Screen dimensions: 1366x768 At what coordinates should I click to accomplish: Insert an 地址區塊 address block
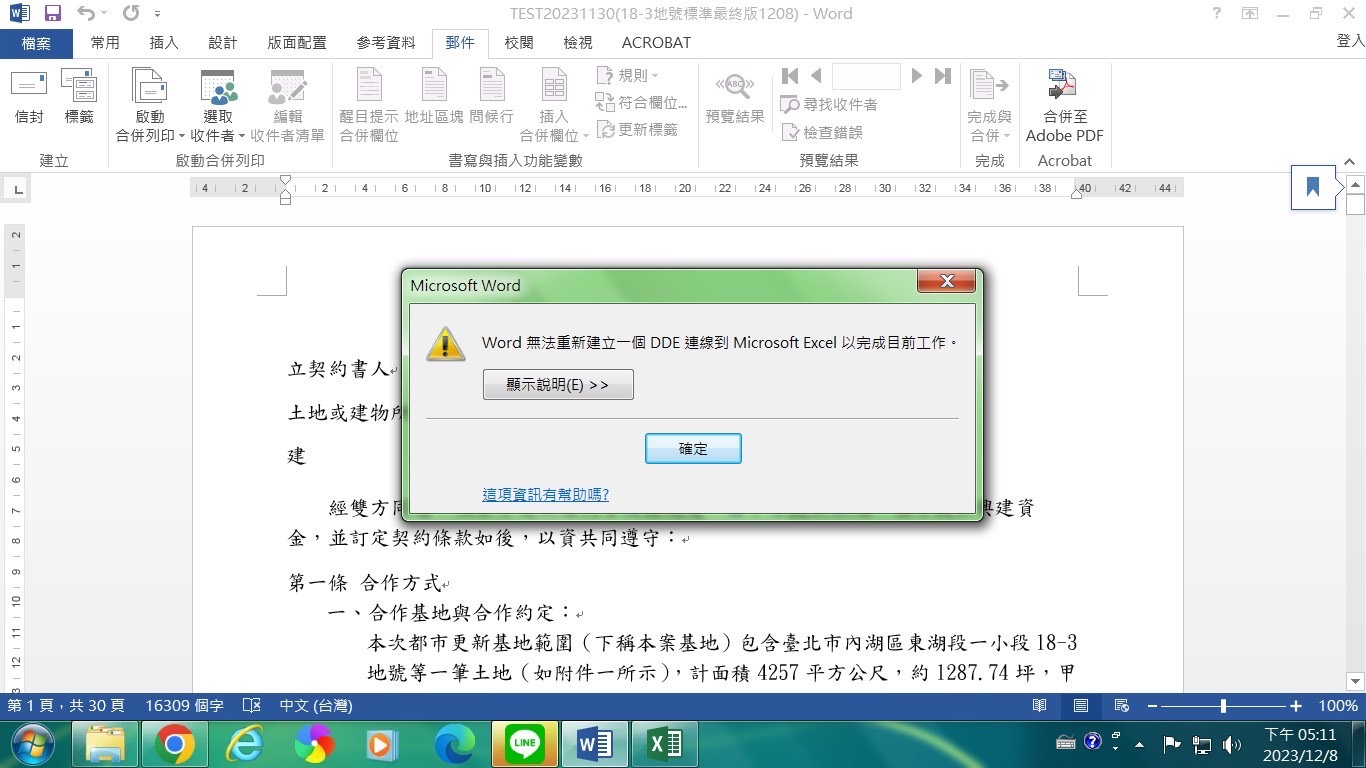pos(434,97)
